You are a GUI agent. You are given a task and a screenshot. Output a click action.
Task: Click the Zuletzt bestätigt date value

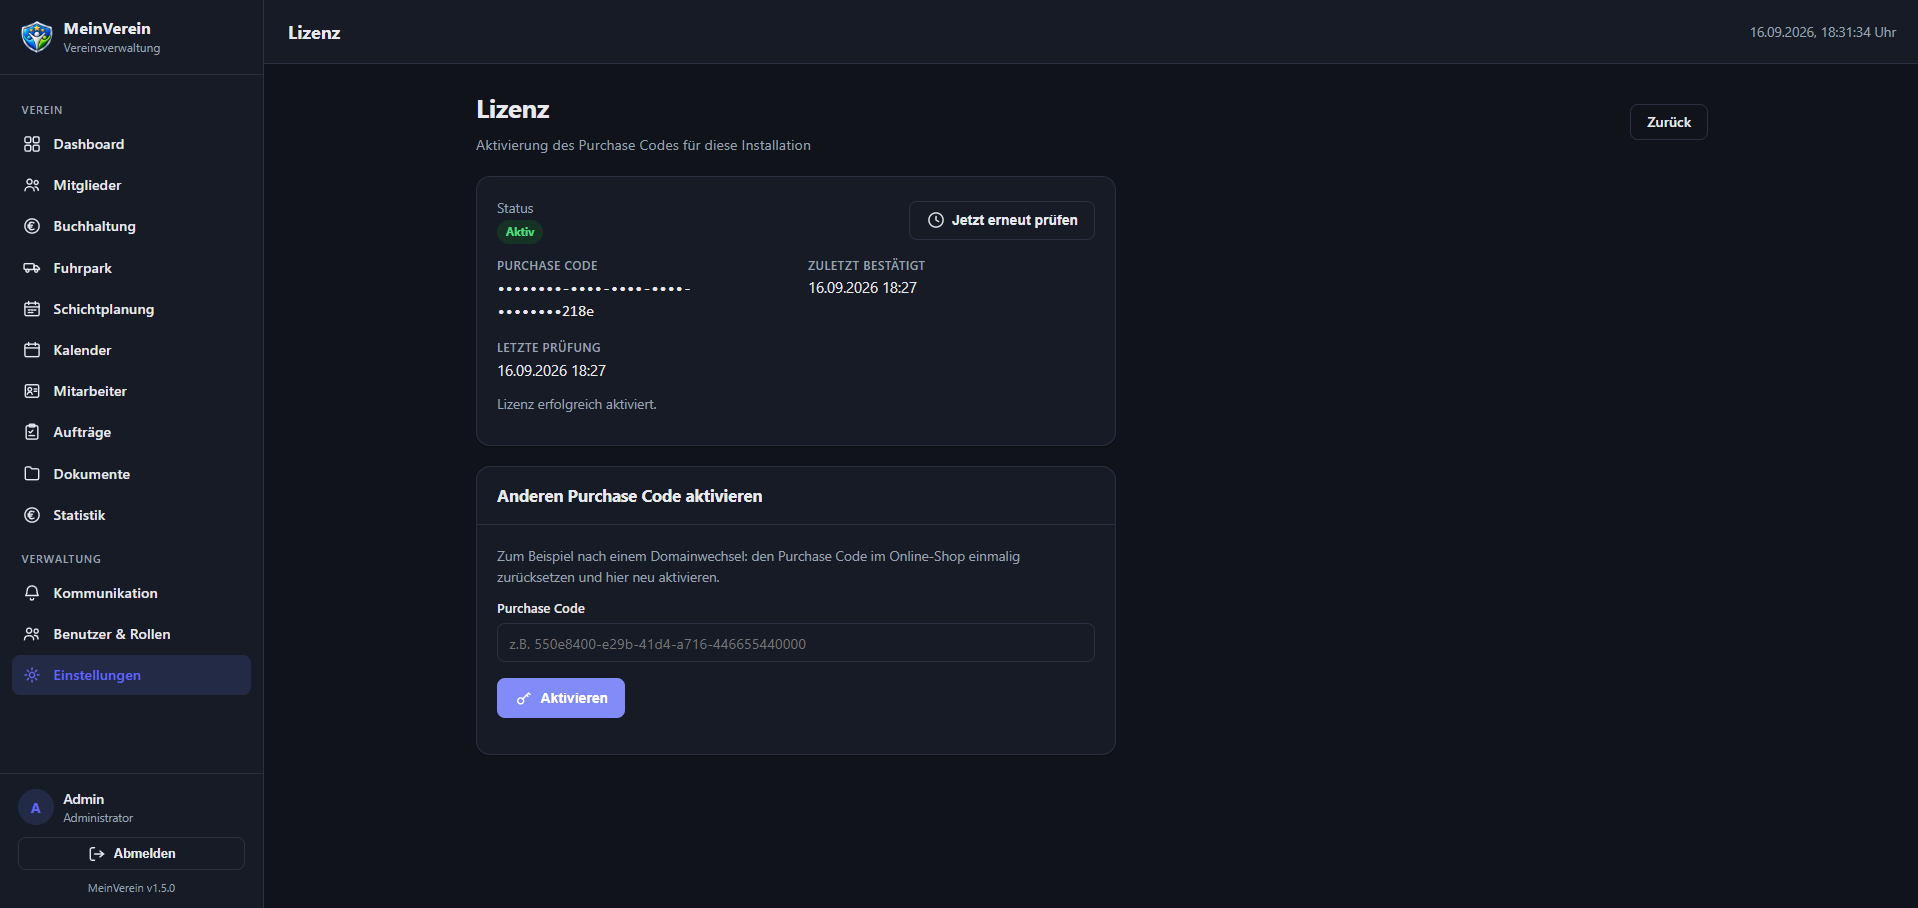[862, 288]
